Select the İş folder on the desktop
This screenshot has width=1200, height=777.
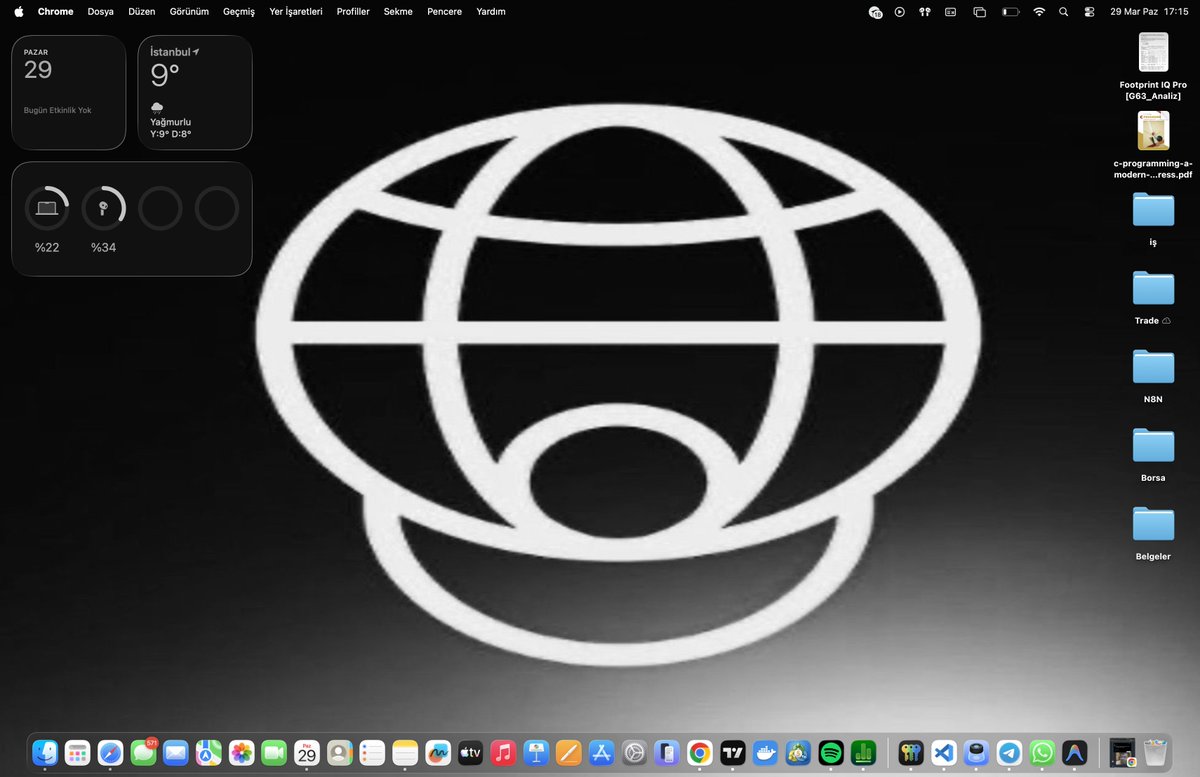(x=1153, y=221)
